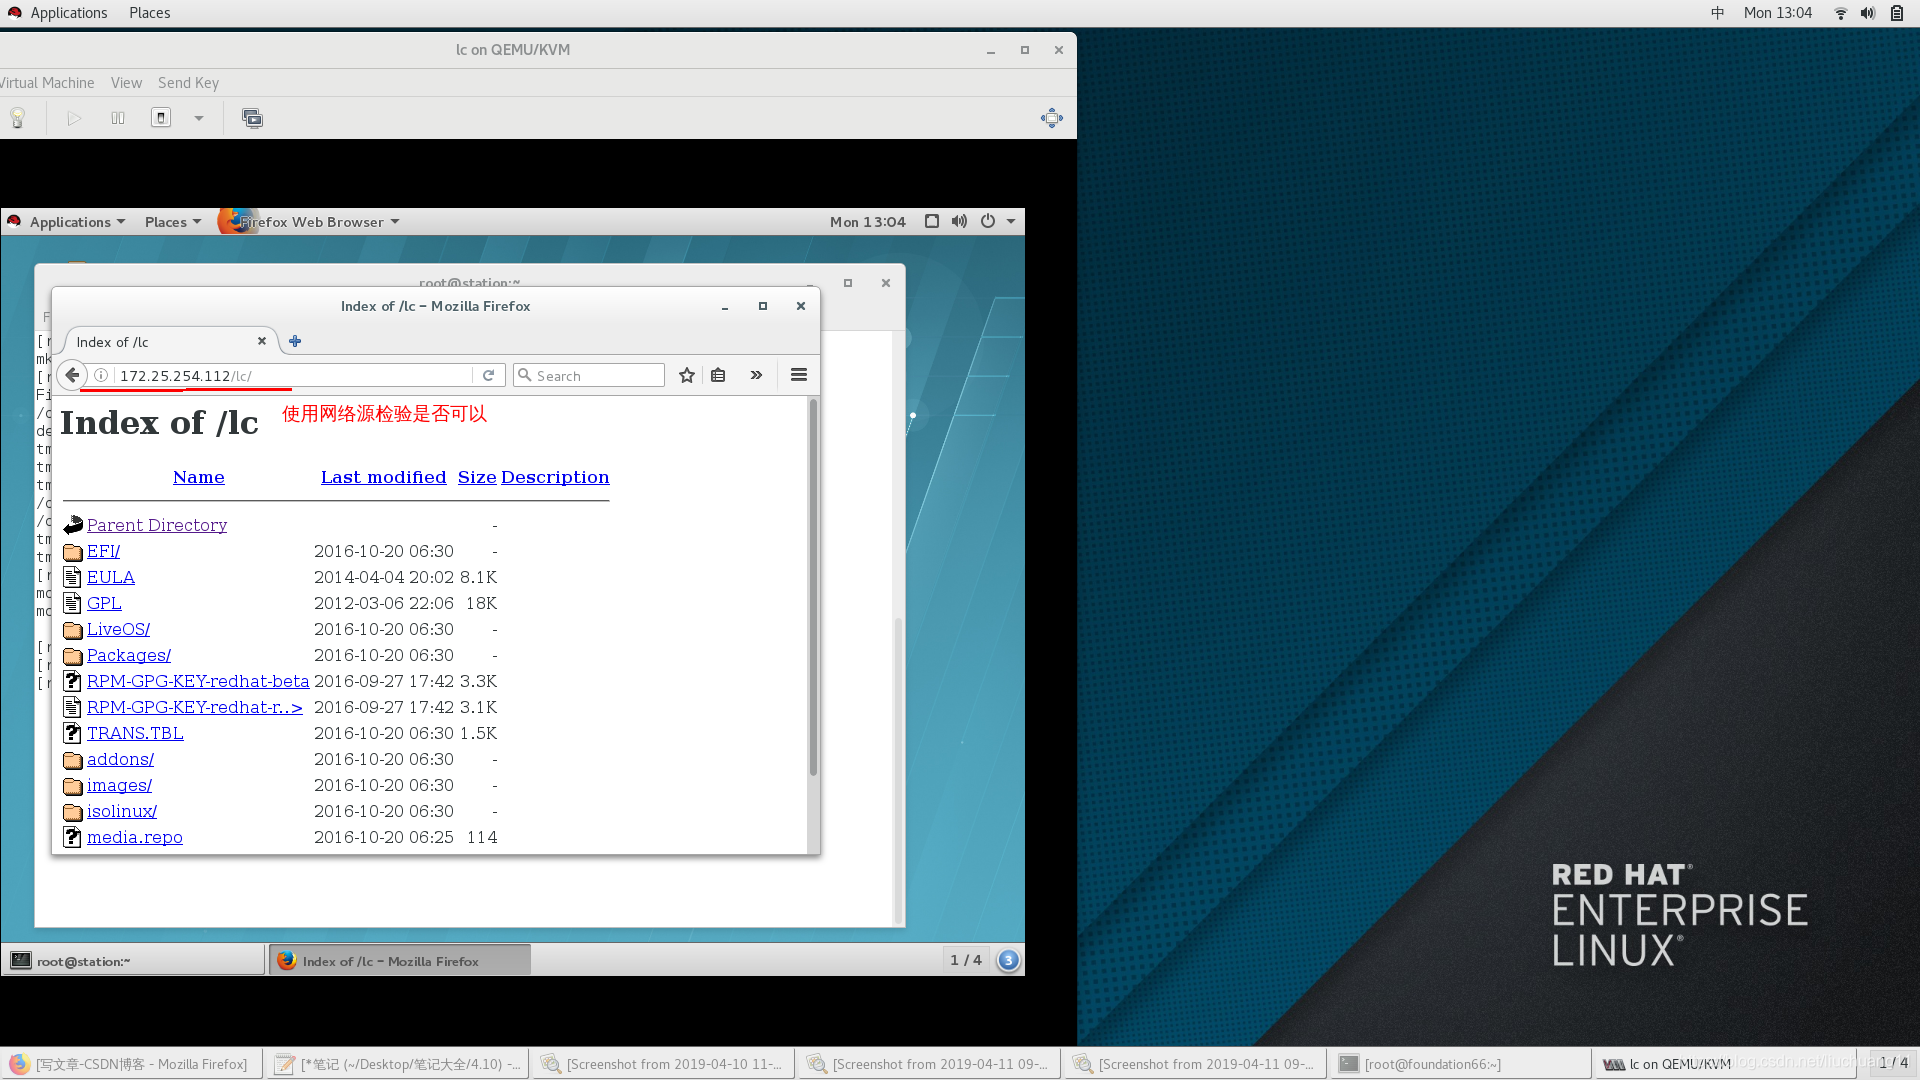Click the manage VM snapshots icon
The image size is (1920, 1080).
[252, 118]
